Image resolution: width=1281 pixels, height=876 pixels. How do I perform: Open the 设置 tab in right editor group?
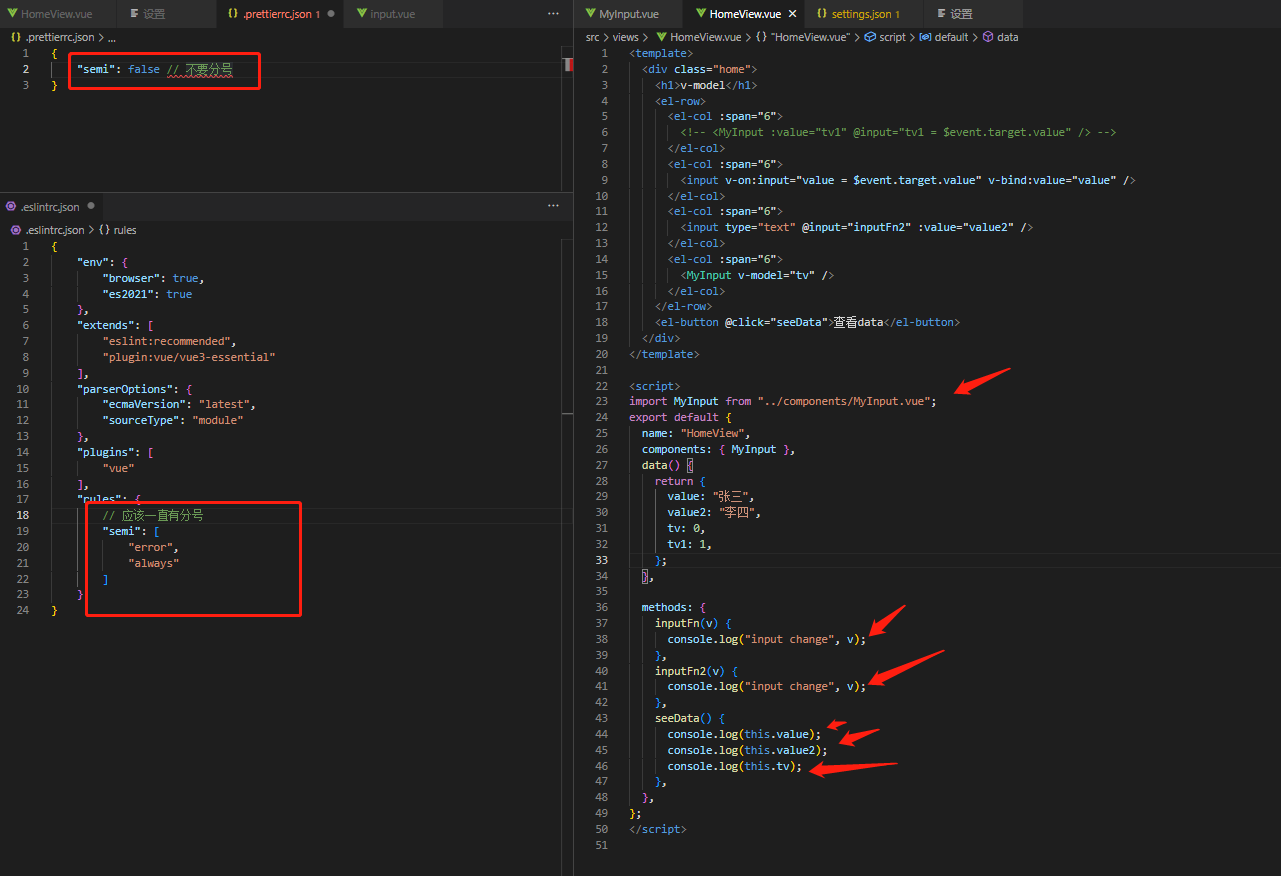(x=960, y=14)
